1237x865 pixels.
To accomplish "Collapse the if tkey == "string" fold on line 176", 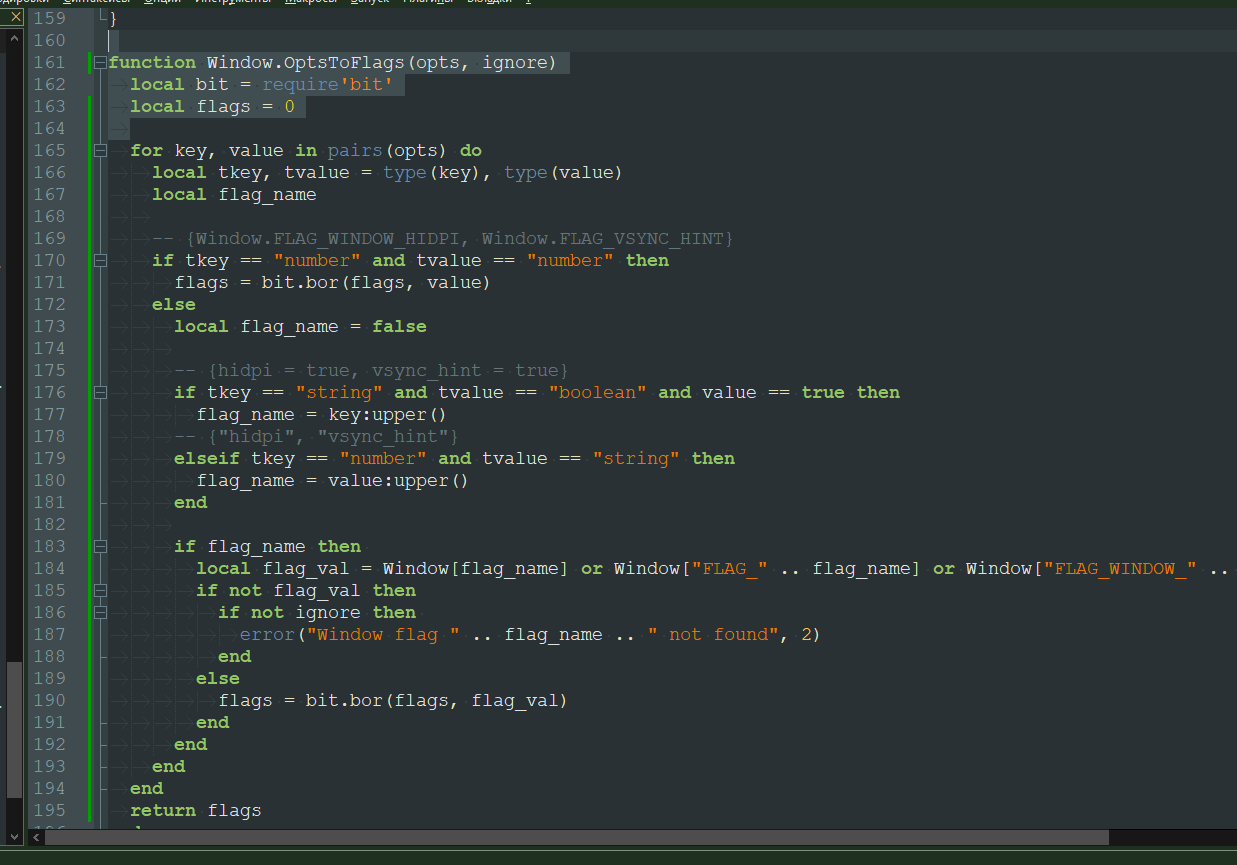I will click(100, 392).
